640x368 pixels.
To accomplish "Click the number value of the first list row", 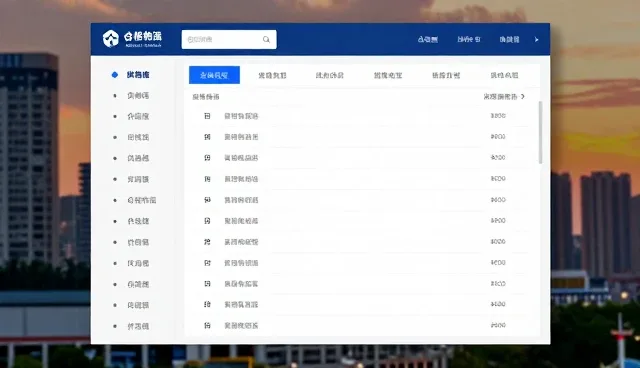I will [x=498, y=116].
